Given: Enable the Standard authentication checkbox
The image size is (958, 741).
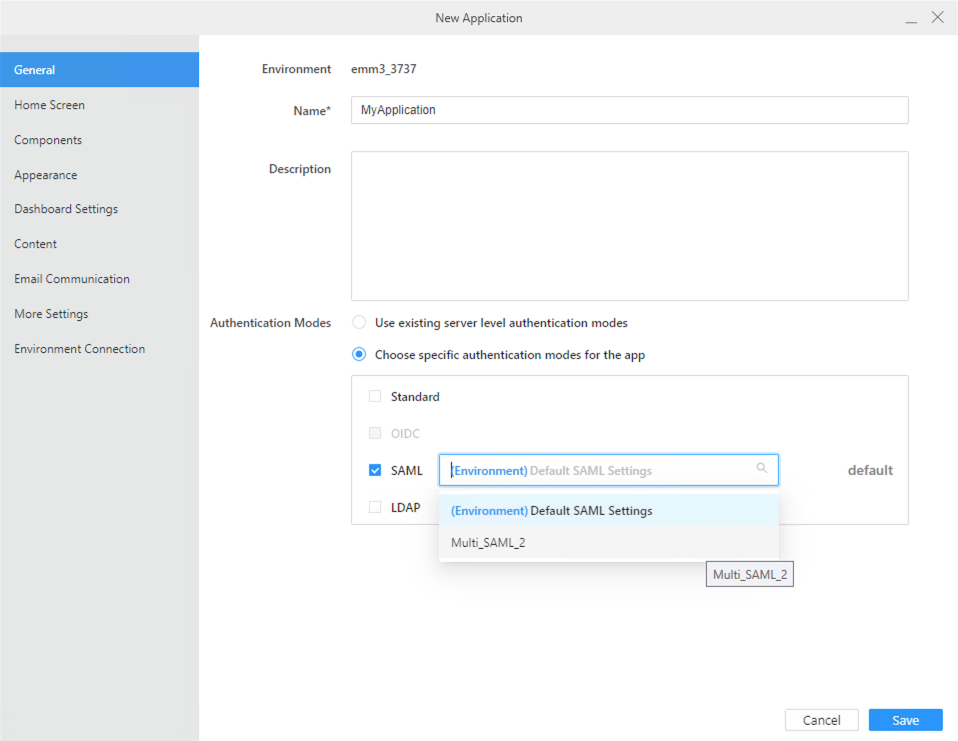Looking at the screenshot, I should point(375,396).
